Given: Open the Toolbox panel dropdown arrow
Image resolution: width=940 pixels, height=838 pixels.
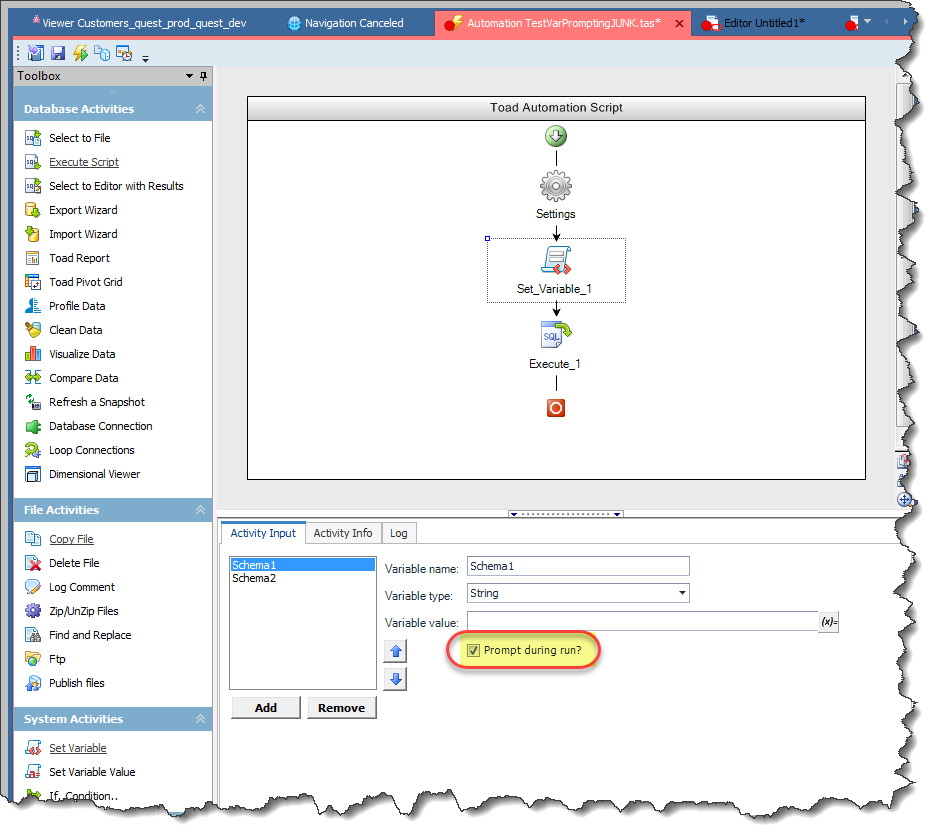Looking at the screenshot, I should click(189, 76).
